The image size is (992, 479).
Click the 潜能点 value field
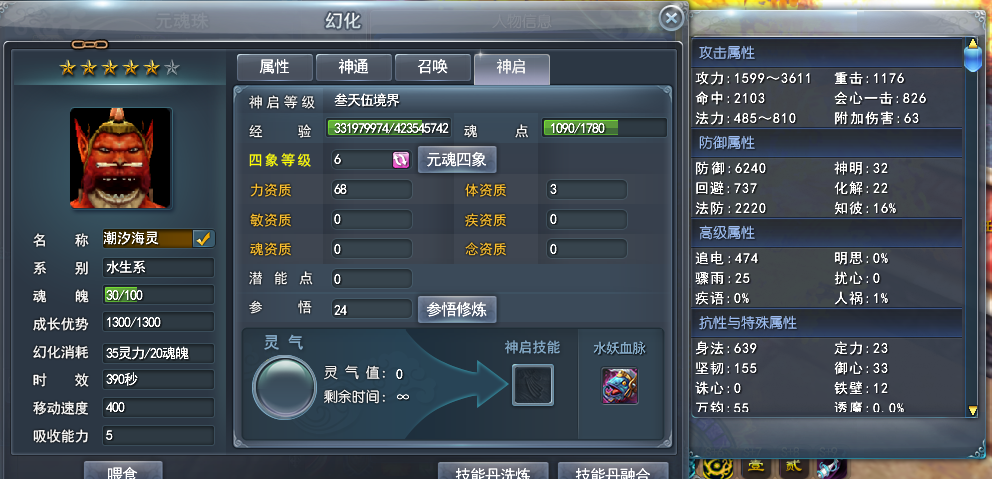(x=371, y=279)
